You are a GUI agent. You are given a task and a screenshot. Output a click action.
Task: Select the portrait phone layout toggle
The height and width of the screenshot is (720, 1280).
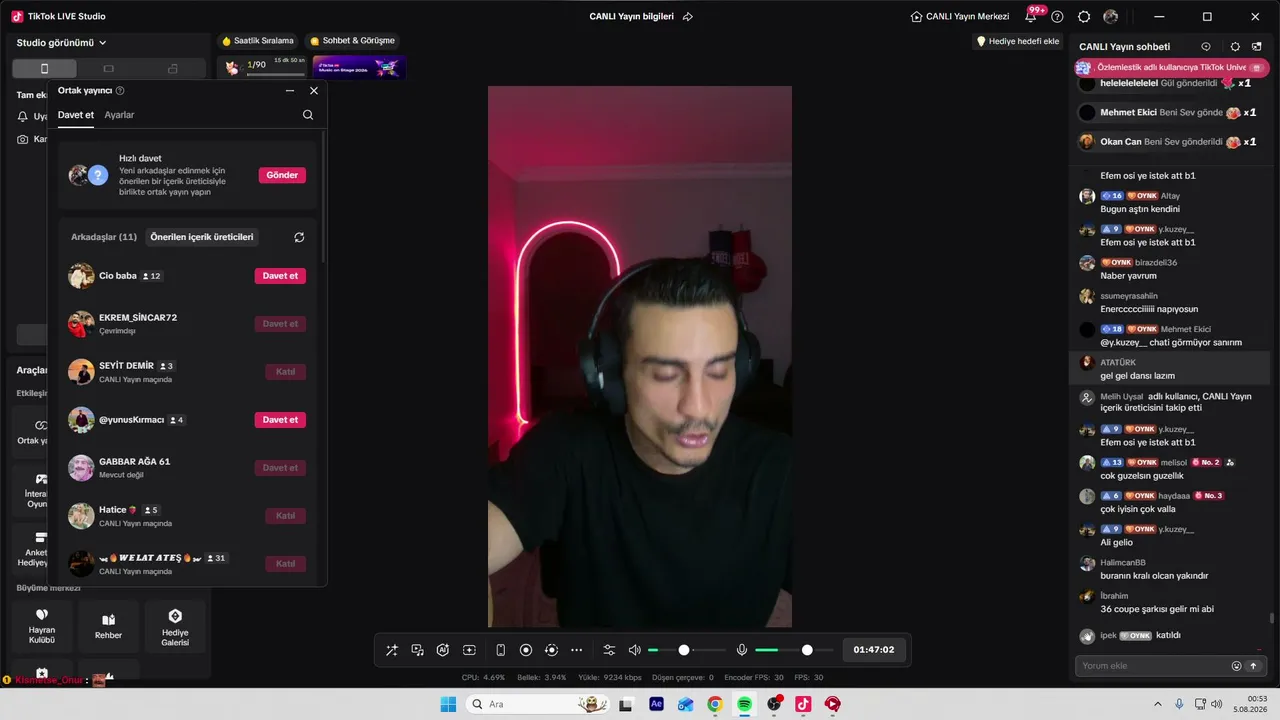[44, 69]
